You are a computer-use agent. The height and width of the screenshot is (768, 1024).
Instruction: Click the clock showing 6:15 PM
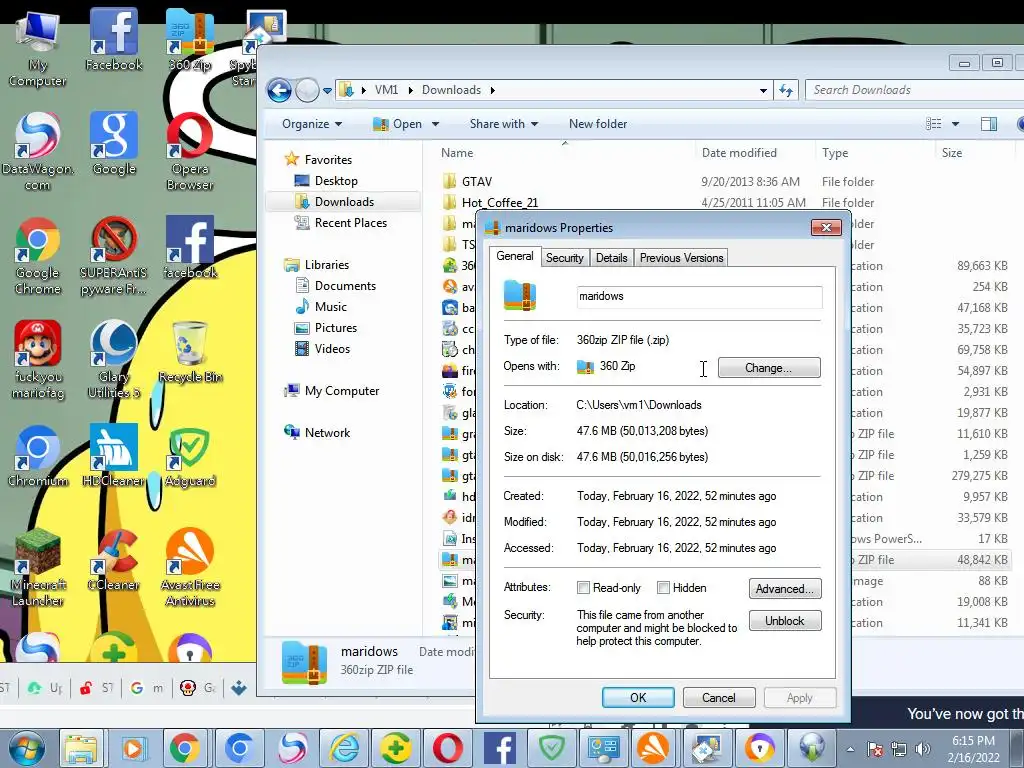tap(973, 741)
